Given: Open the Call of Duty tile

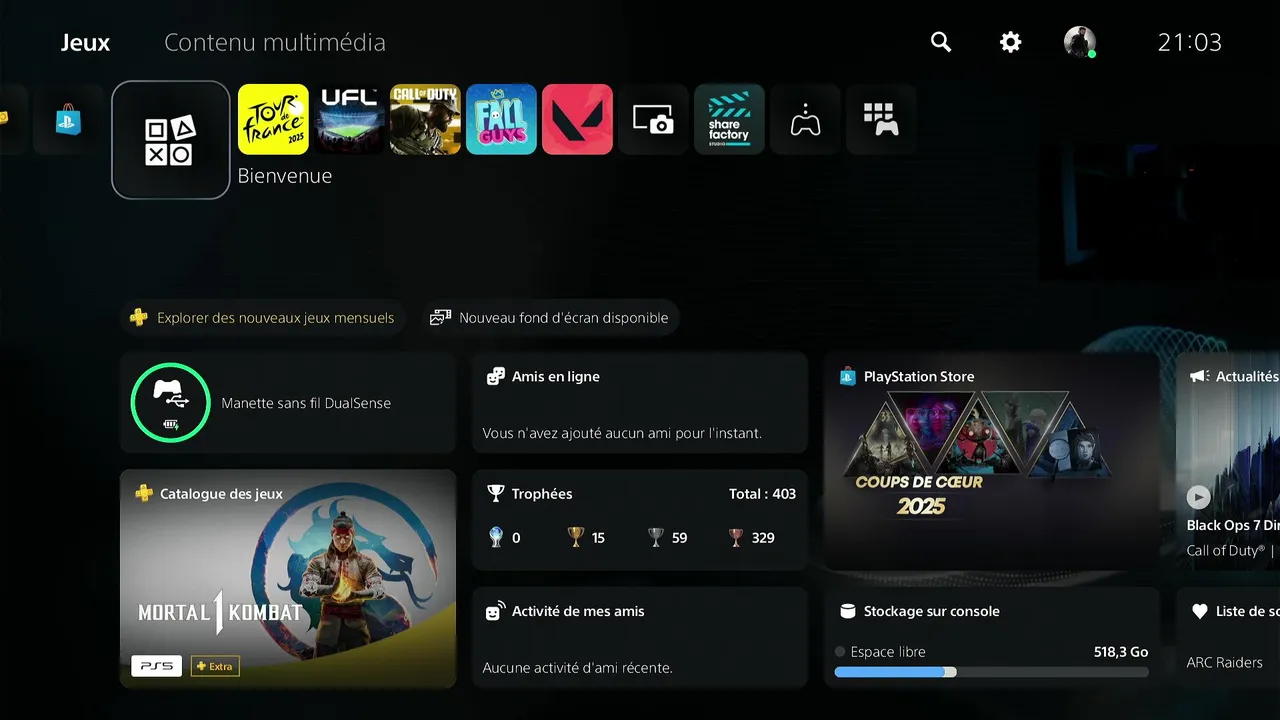Looking at the screenshot, I should [425, 119].
